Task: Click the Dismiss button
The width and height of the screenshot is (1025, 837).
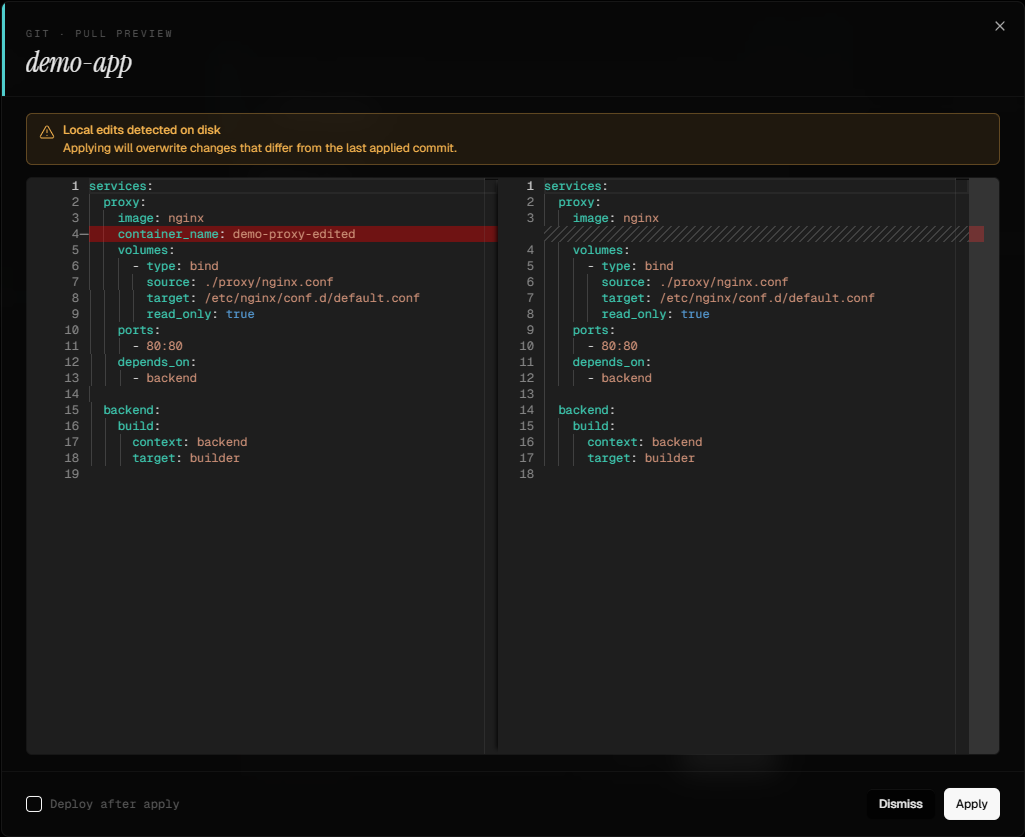Action: pos(900,804)
